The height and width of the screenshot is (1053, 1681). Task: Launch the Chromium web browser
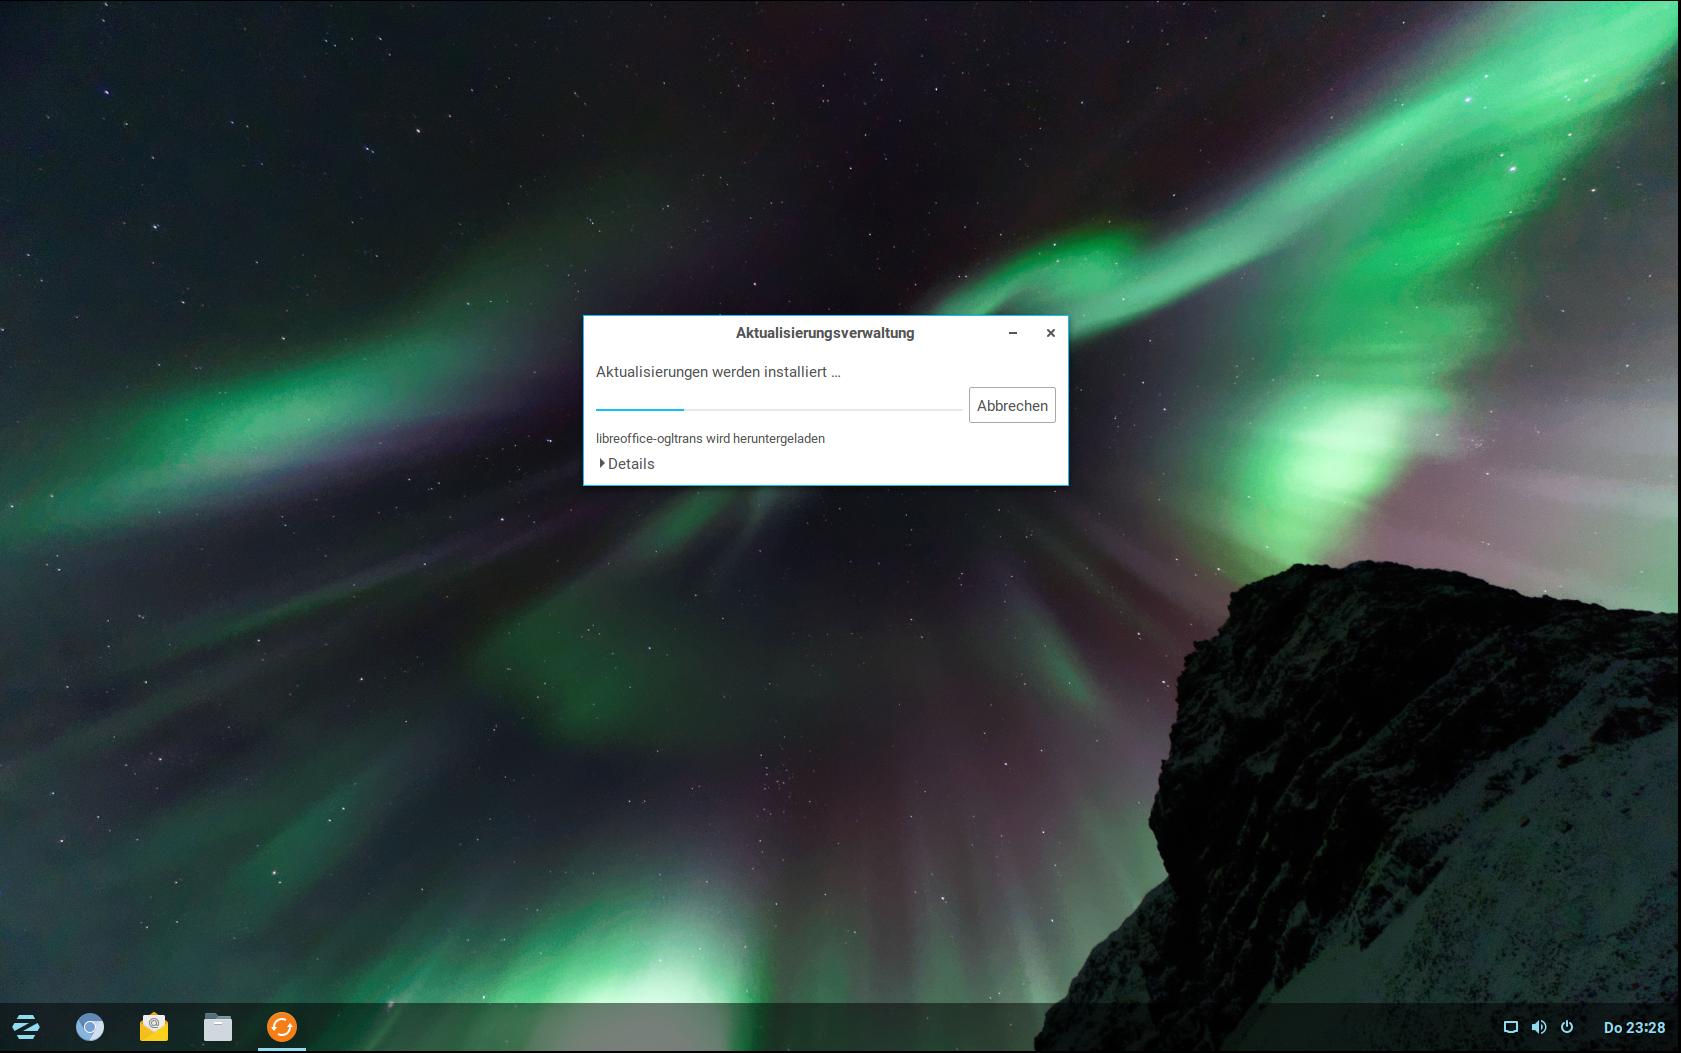point(90,1027)
